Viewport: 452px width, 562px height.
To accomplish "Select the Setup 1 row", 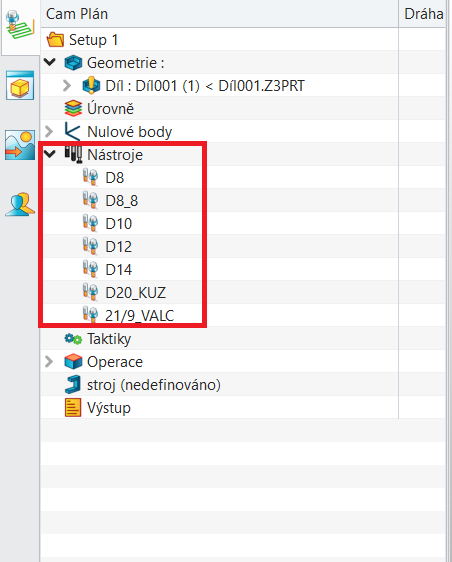I will pos(219,39).
